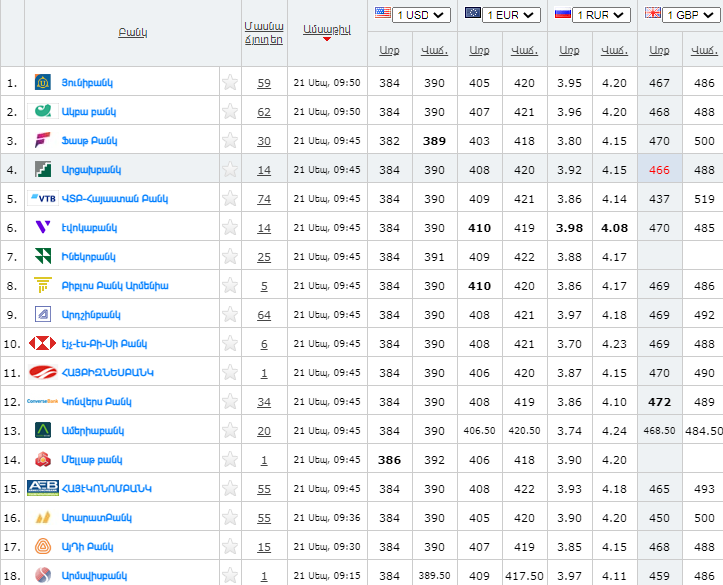Click the Armbusinessbank red logo in row 11
723x585 pixels.
[43, 372]
